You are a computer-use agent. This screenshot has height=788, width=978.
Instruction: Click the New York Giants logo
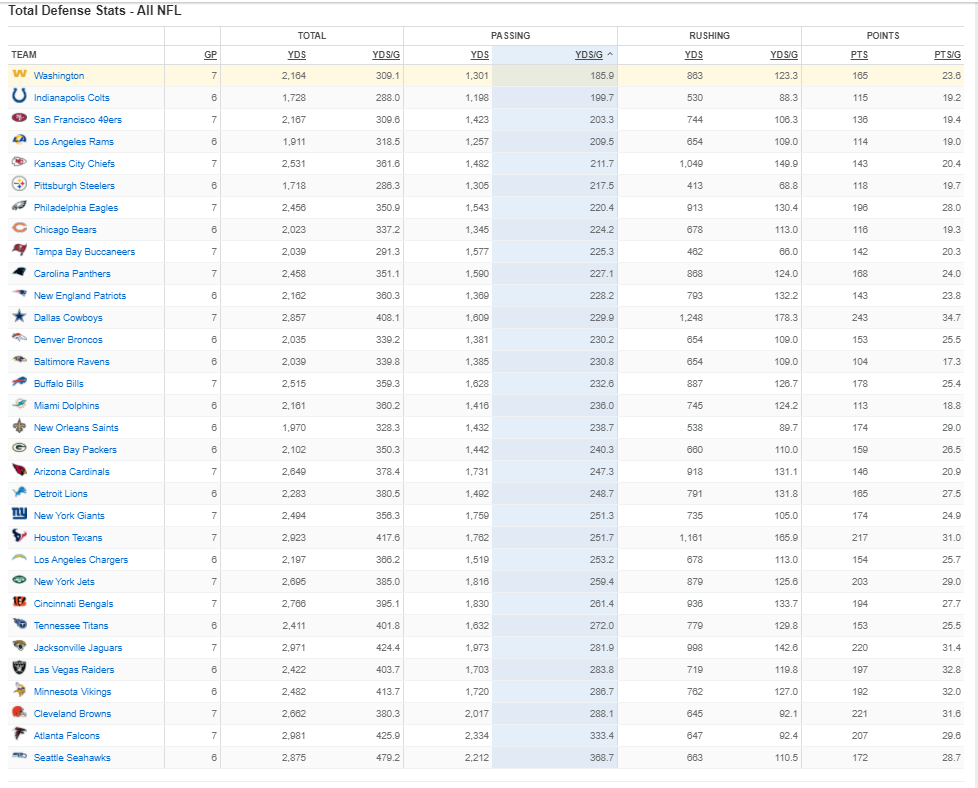tap(19, 513)
